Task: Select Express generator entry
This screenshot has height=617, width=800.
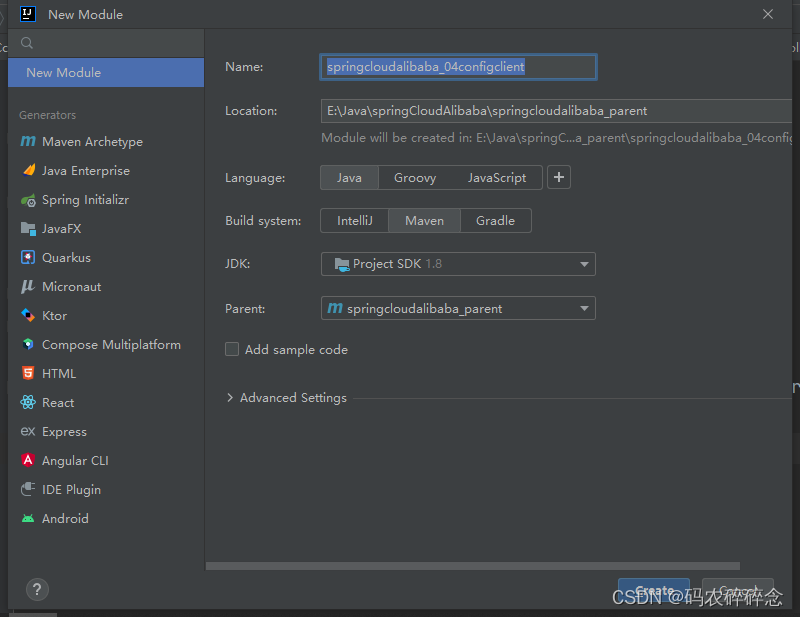Action: (106, 432)
